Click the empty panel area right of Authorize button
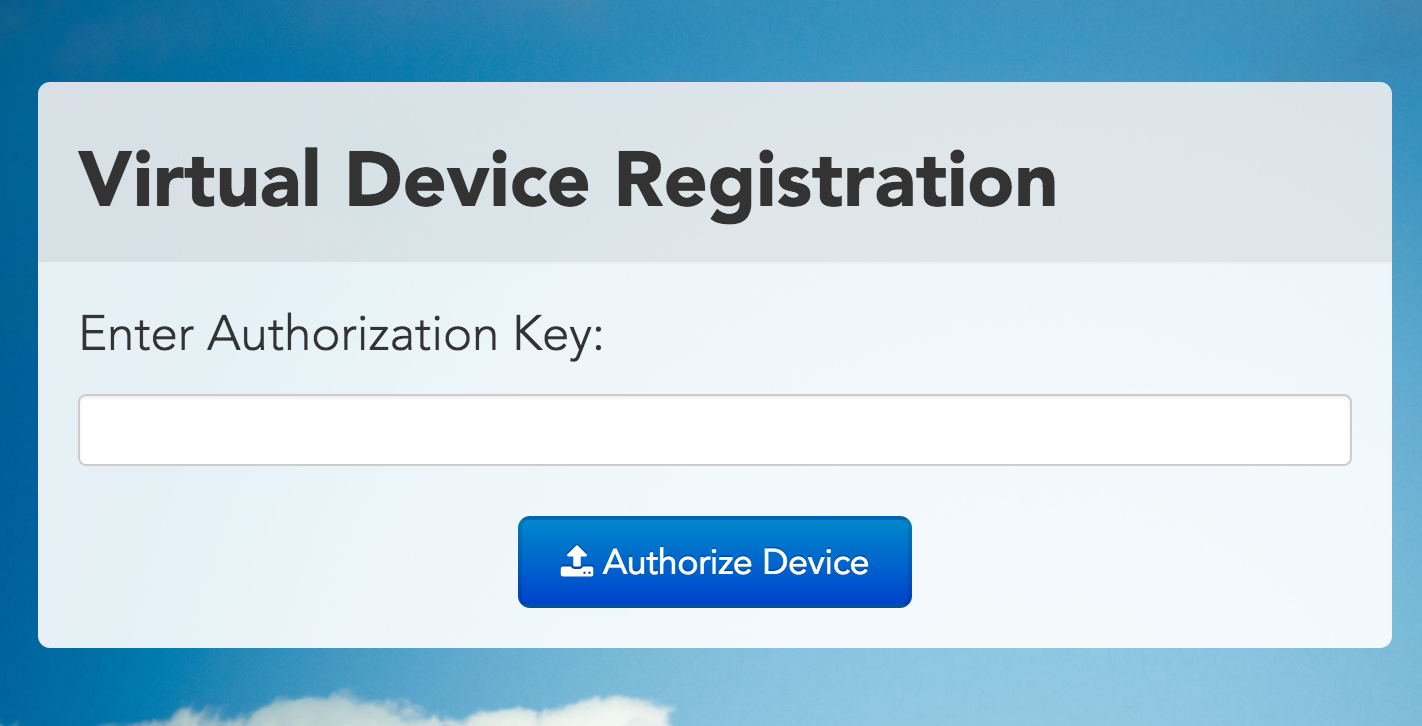This screenshot has height=726, width=1422. point(1150,562)
